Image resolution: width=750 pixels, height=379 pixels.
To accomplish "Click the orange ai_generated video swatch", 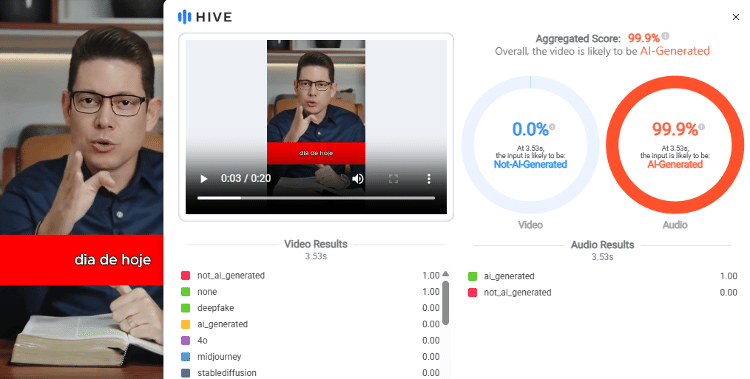I will 186,324.
